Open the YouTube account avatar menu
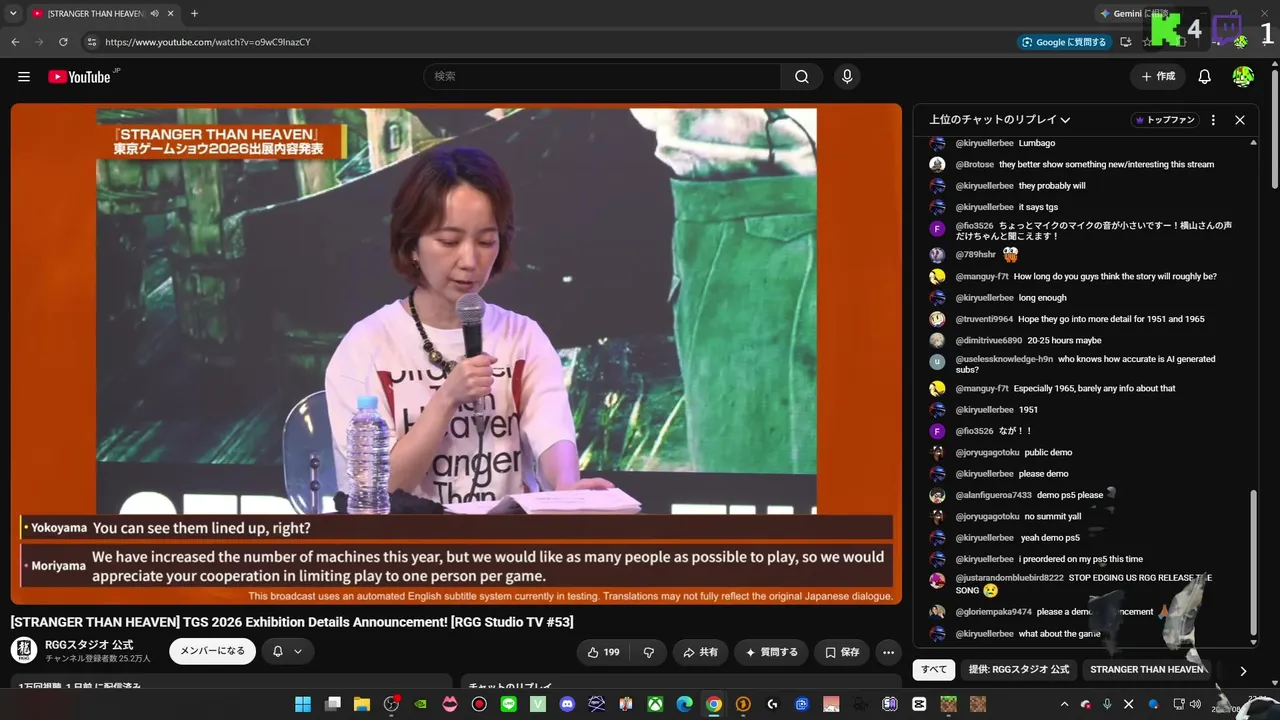 click(x=1243, y=77)
